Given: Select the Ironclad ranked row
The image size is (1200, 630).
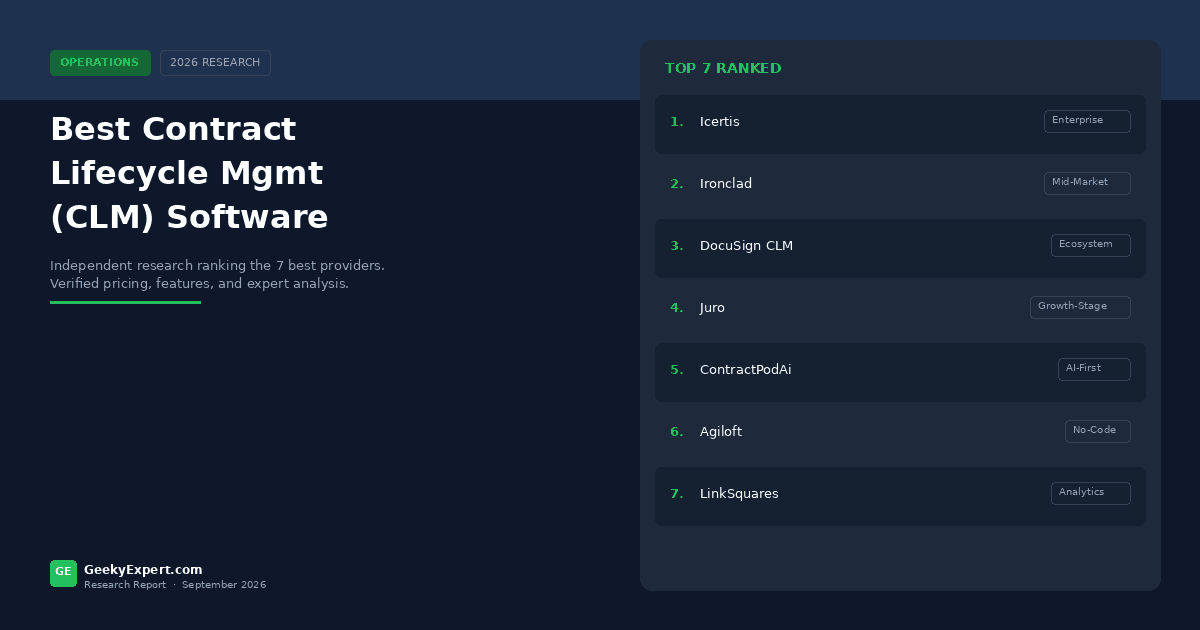Looking at the screenshot, I should click(x=900, y=186).
